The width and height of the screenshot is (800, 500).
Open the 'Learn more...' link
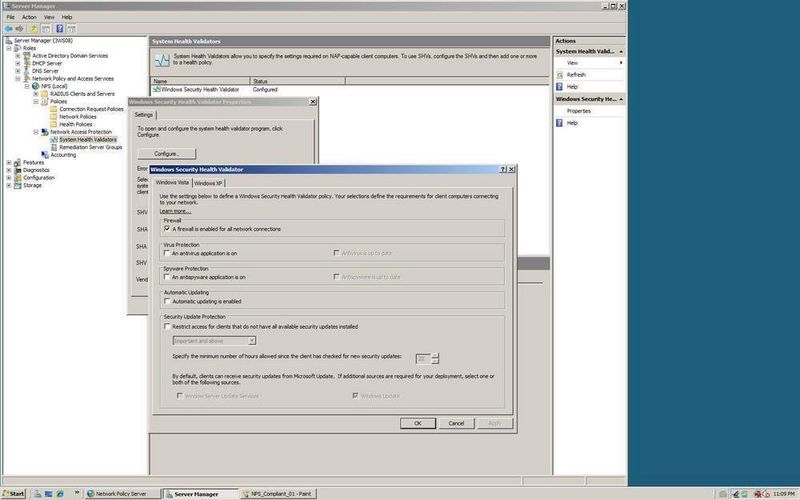(x=175, y=211)
